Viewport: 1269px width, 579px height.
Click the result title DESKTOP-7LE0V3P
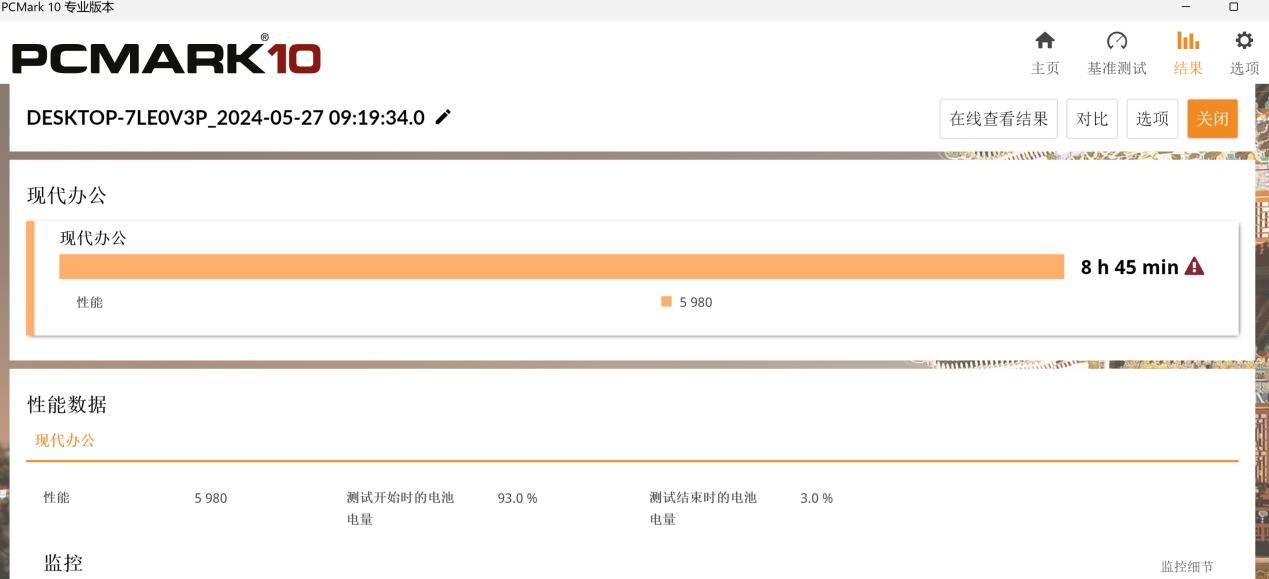[x=225, y=117]
